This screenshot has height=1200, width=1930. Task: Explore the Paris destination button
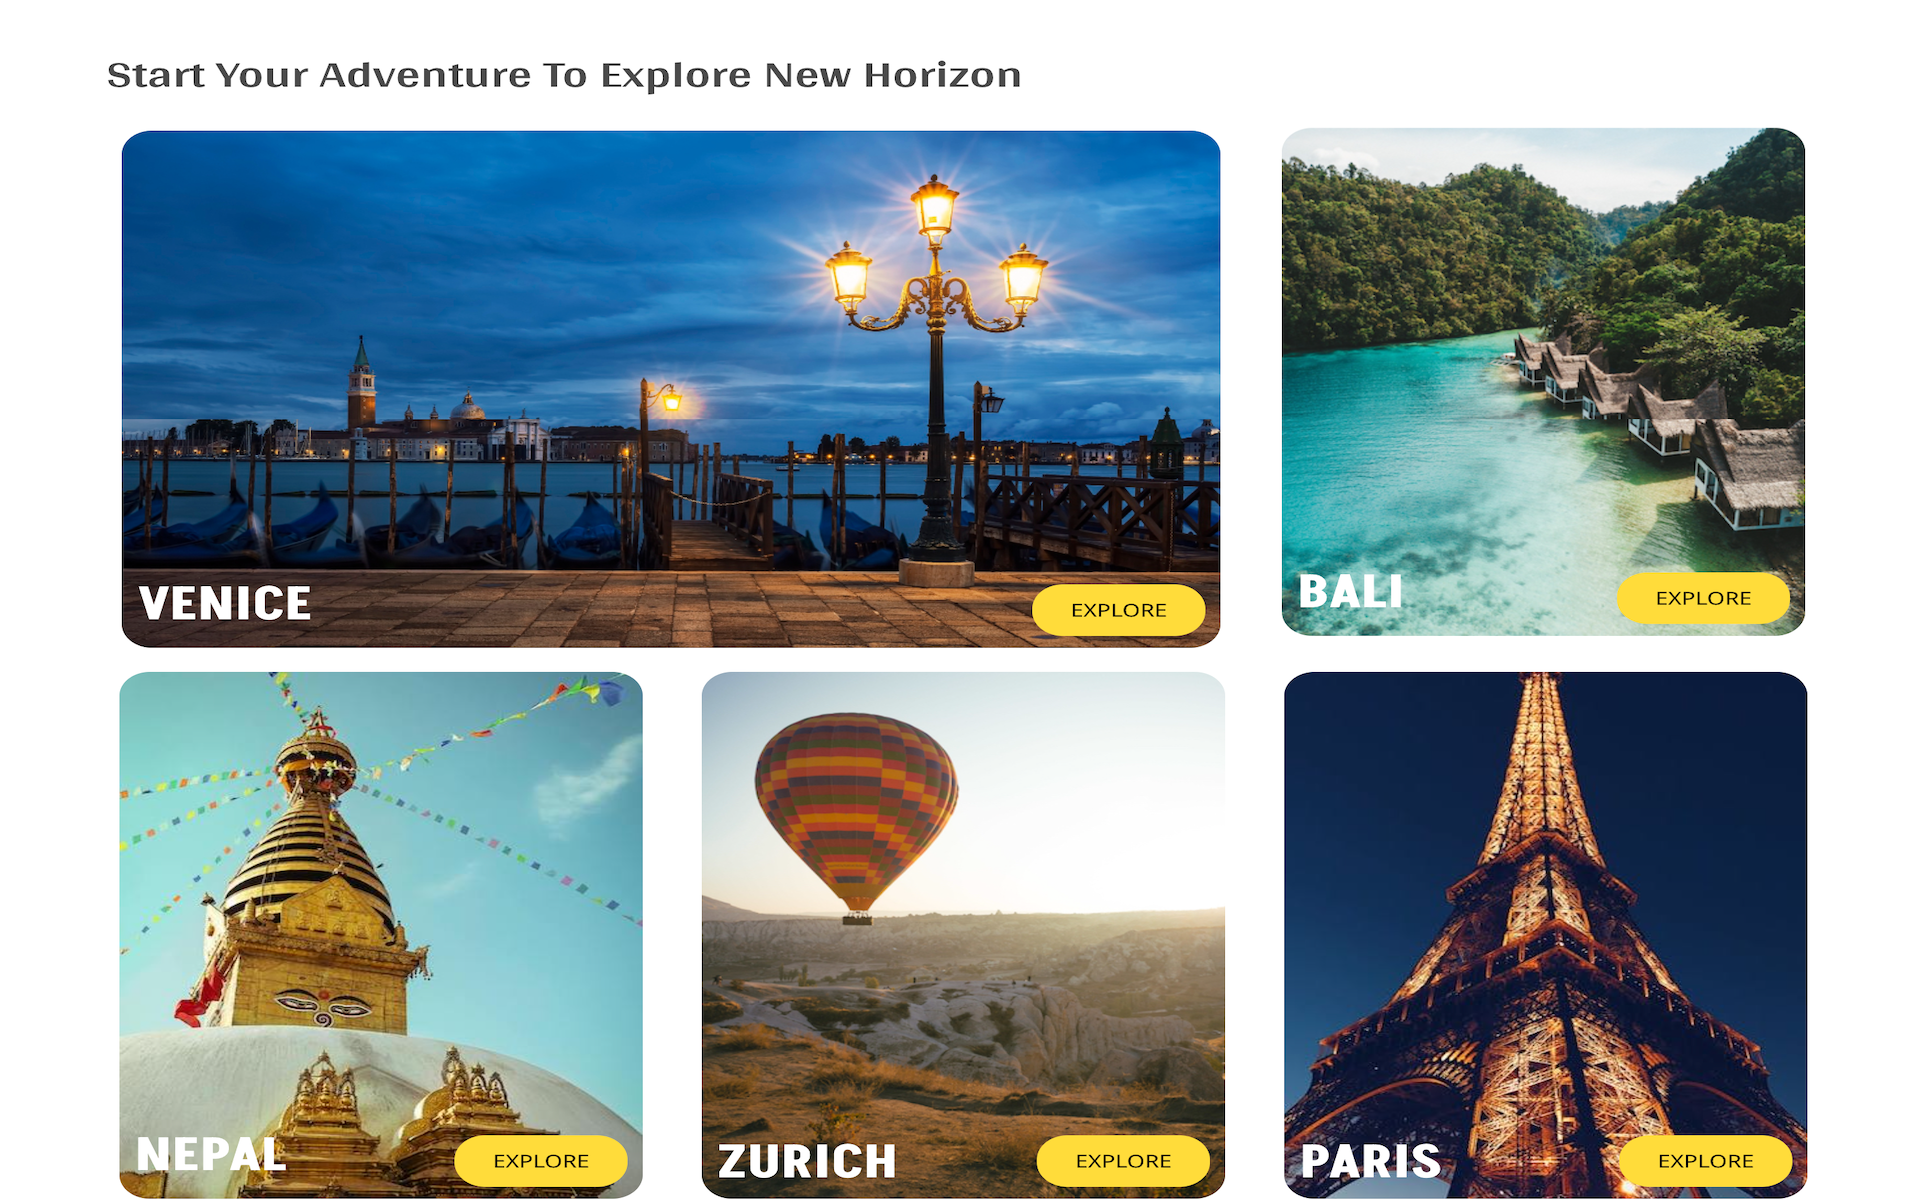pos(1705,1161)
